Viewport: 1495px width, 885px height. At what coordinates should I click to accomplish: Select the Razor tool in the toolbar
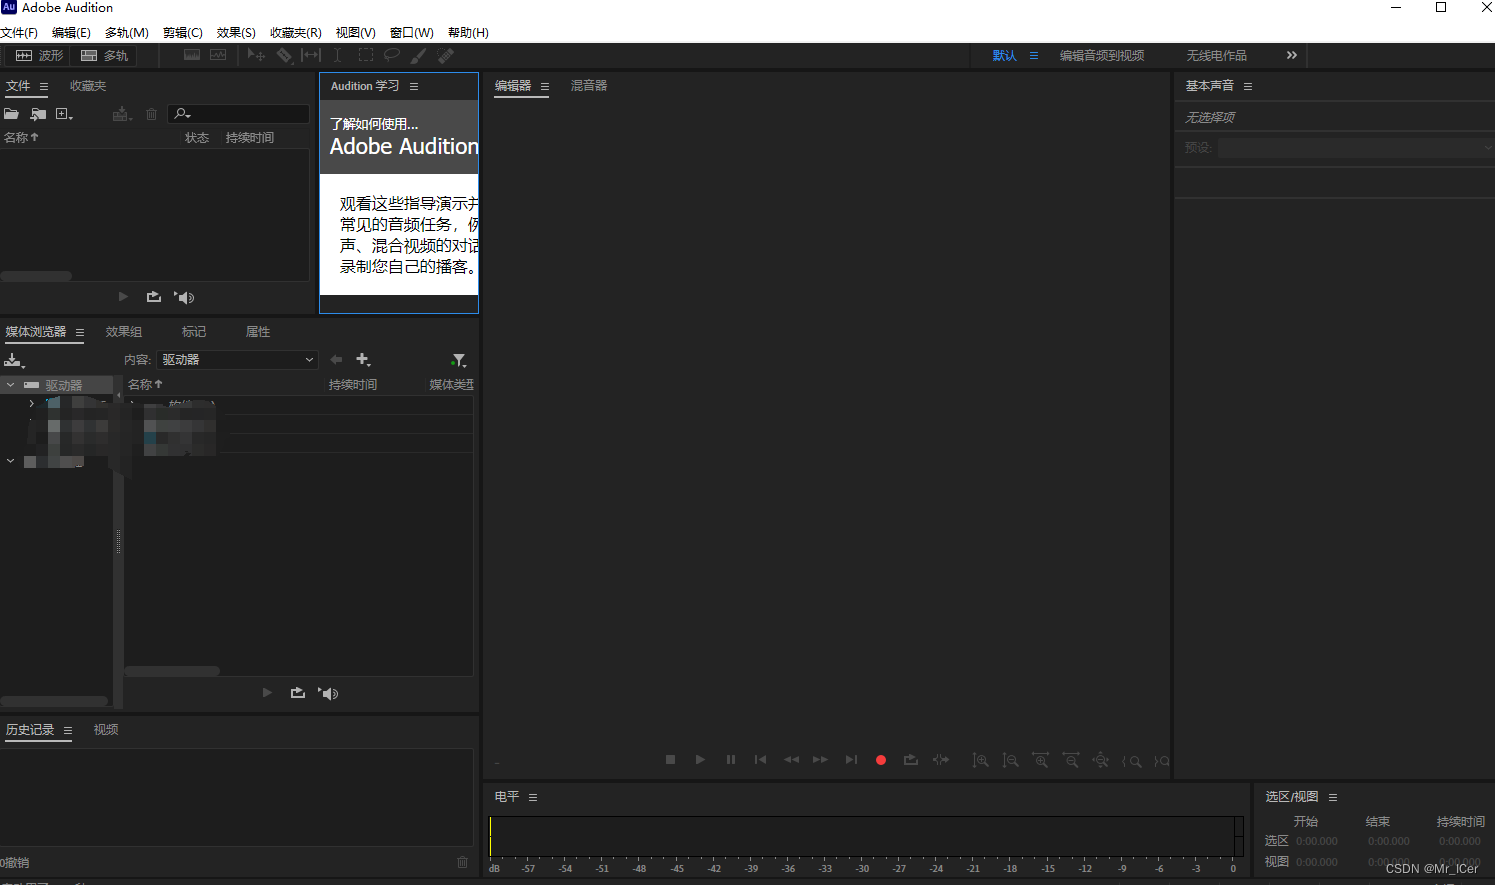point(285,56)
